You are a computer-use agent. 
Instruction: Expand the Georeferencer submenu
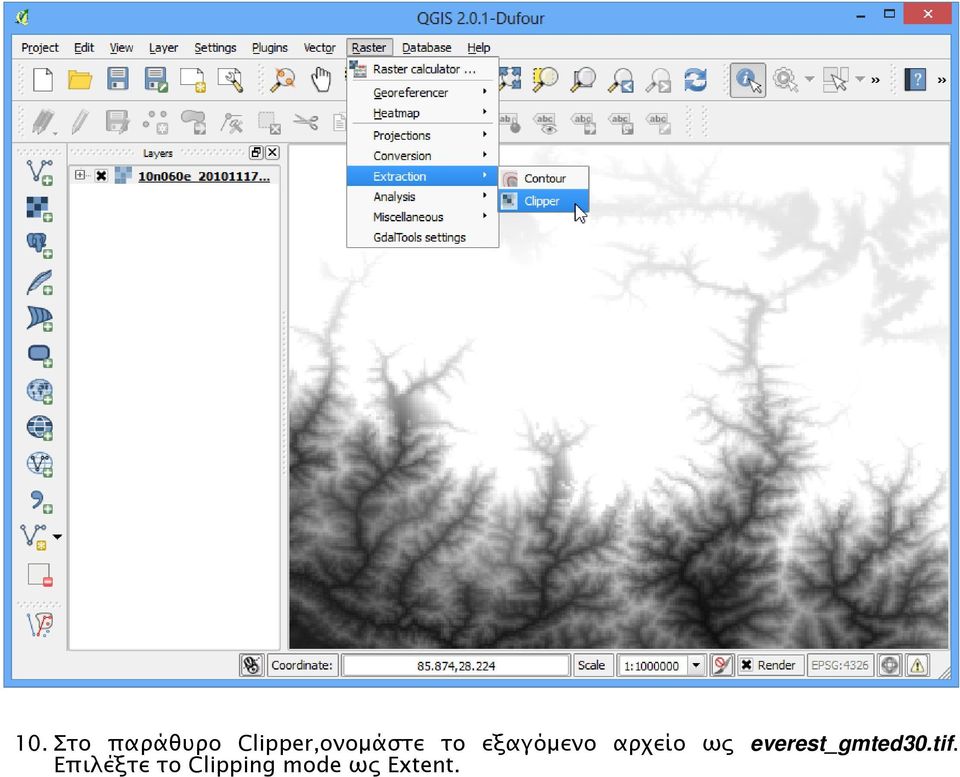(424, 92)
